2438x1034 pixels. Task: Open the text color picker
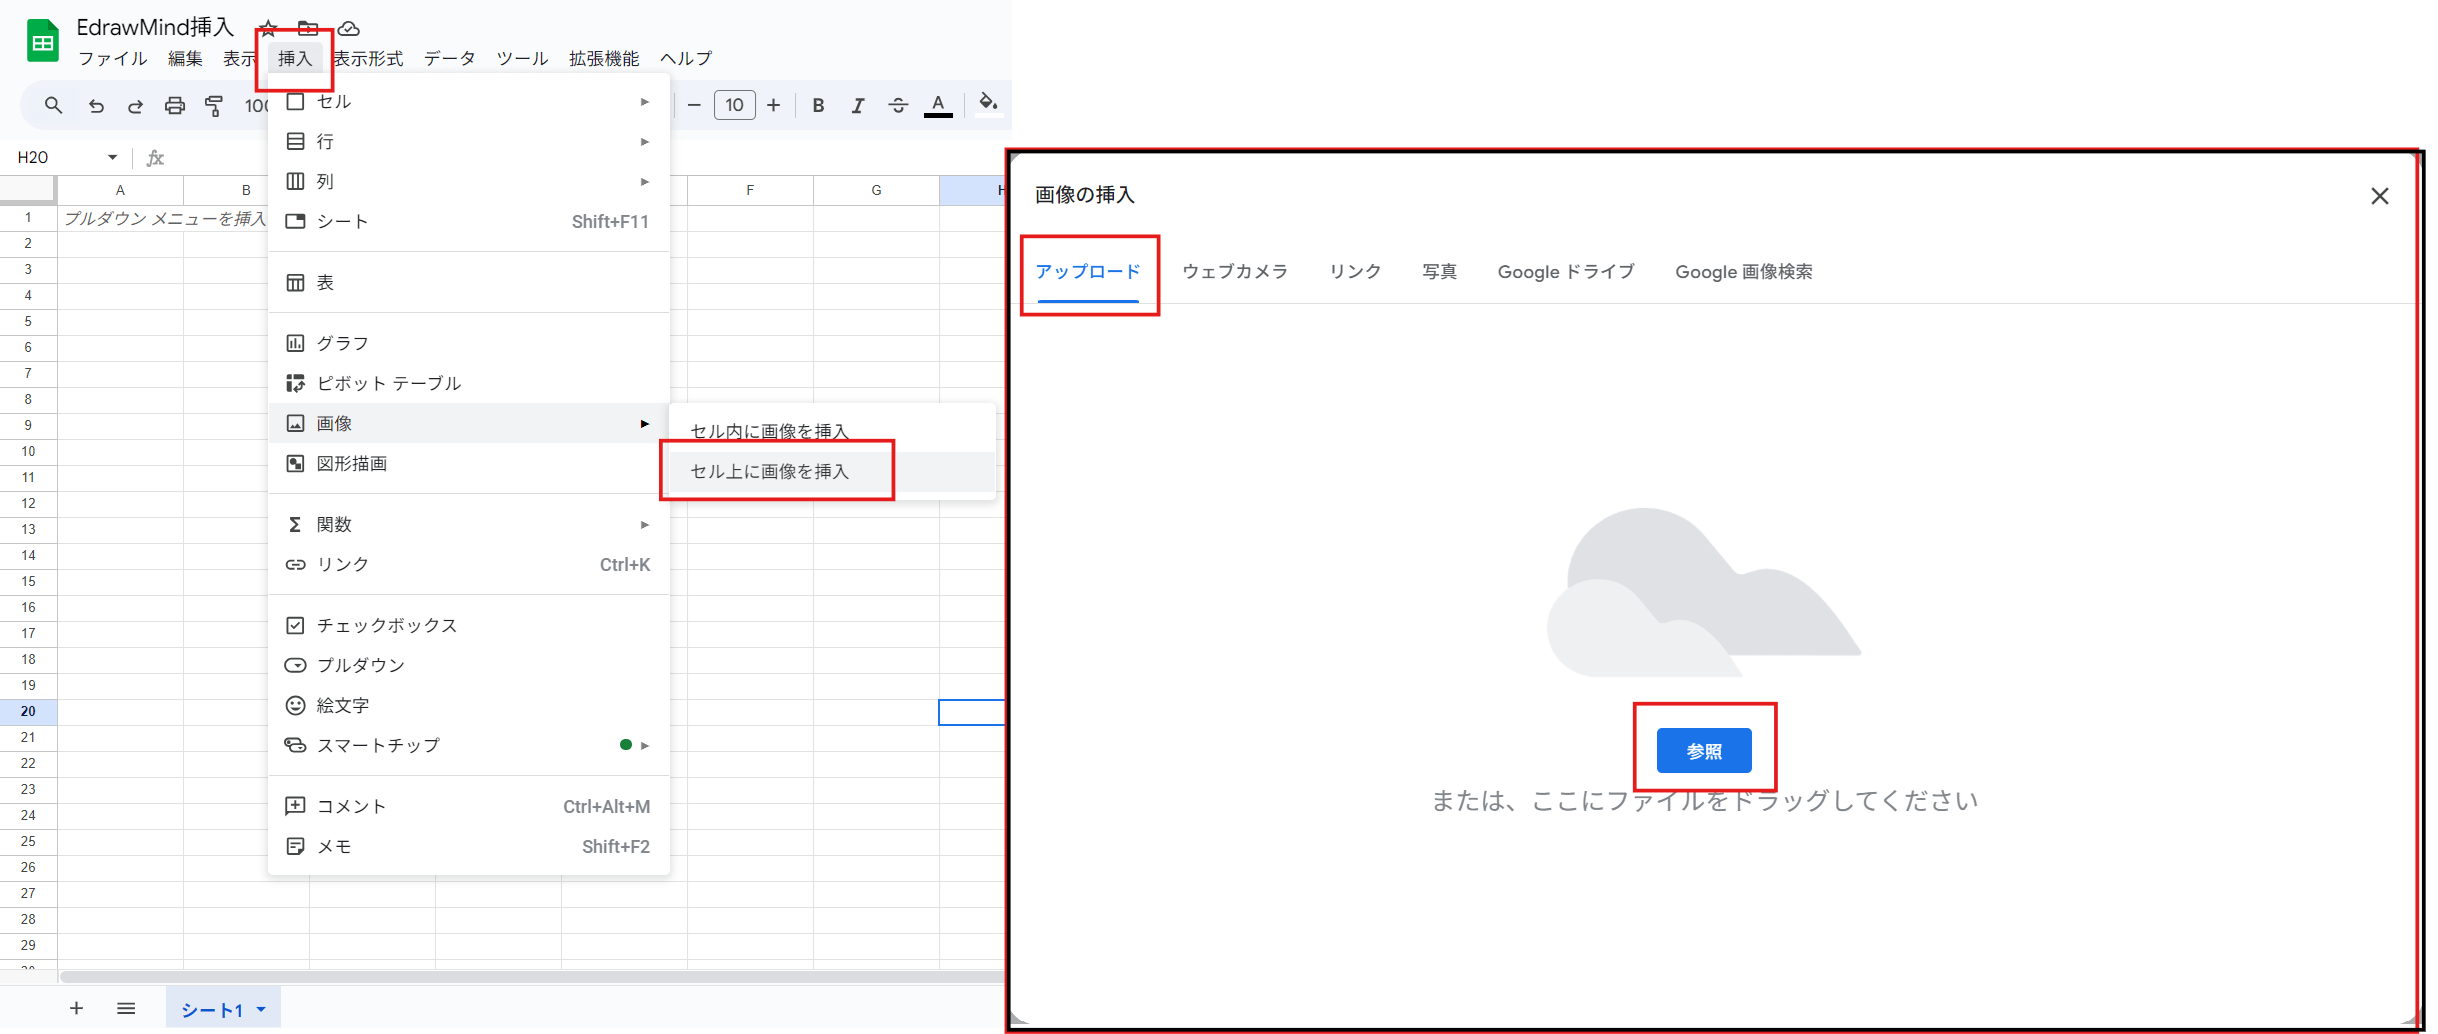tap(938, 105)
